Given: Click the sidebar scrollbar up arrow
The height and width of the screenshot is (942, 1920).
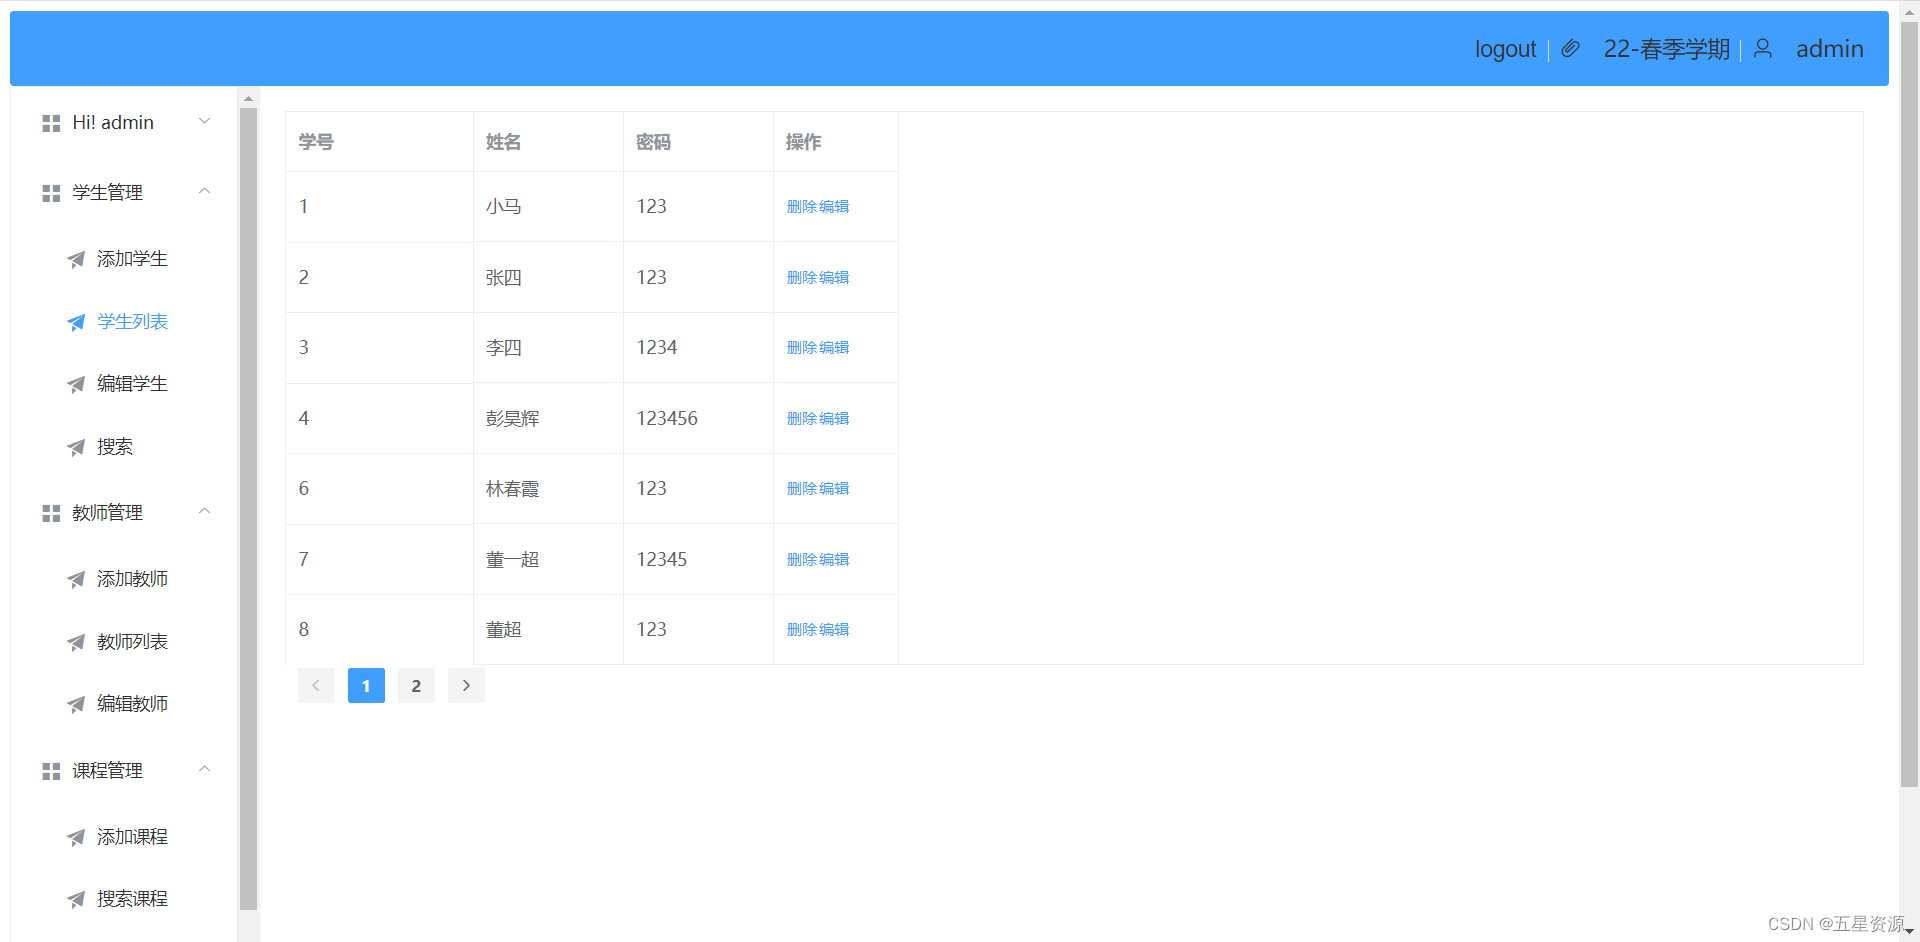Looking at the screenshot, I should (248, 98).
